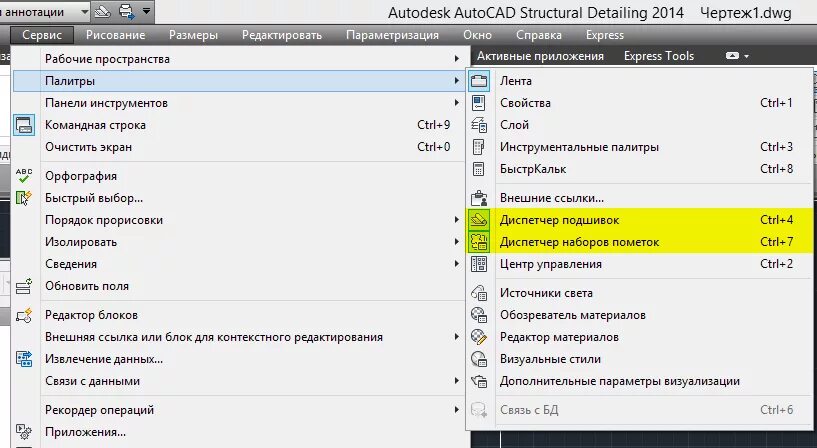Click the Связь с БД icon
This screenshot has width=817, height=448.
tap(479, 410)
